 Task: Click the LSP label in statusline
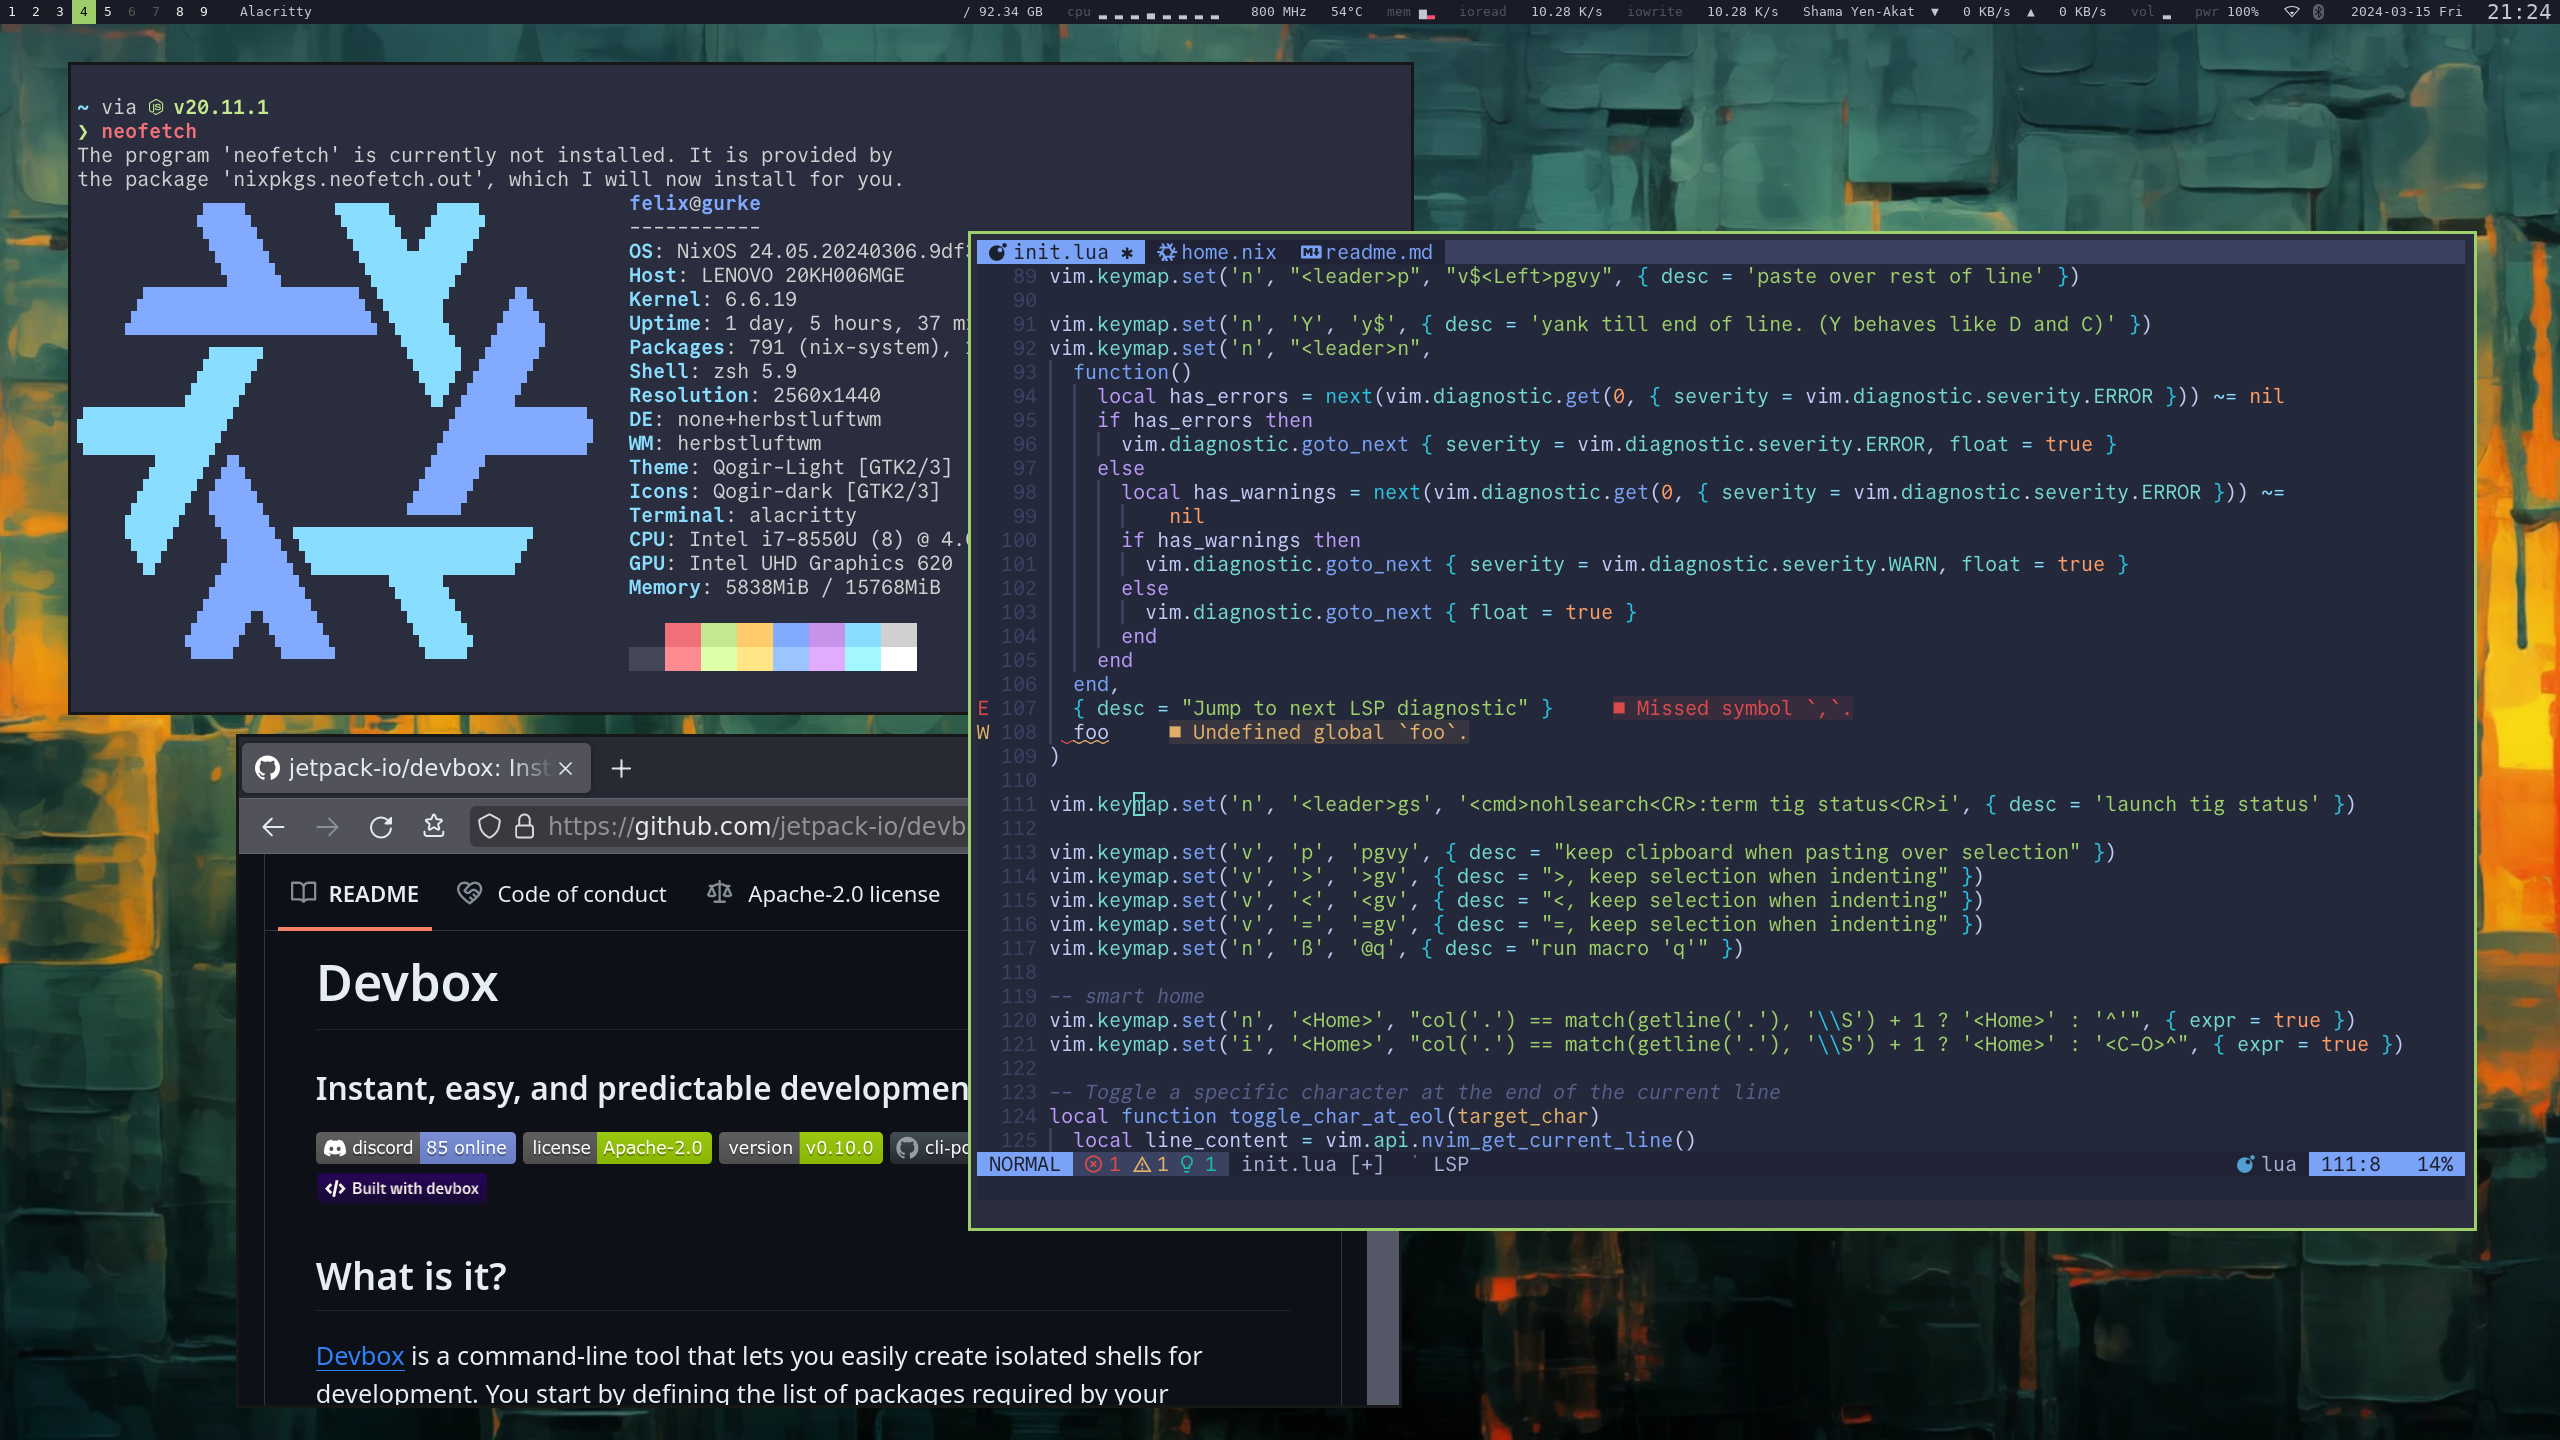pos(1451,1164)
